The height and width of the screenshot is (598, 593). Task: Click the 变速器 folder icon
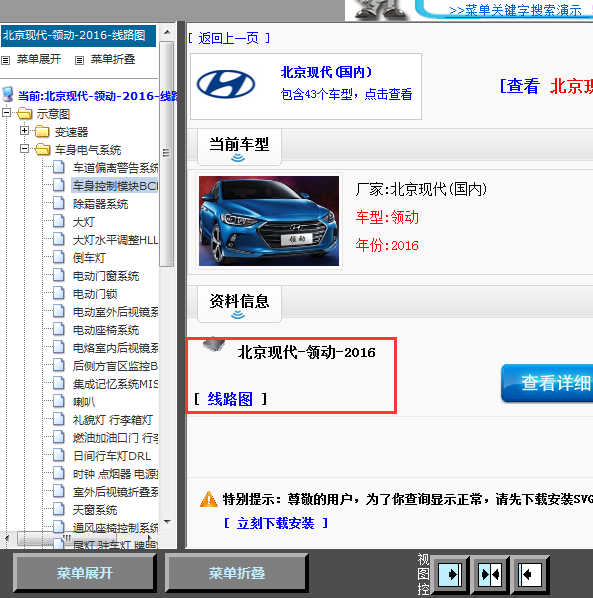point(42,132)
